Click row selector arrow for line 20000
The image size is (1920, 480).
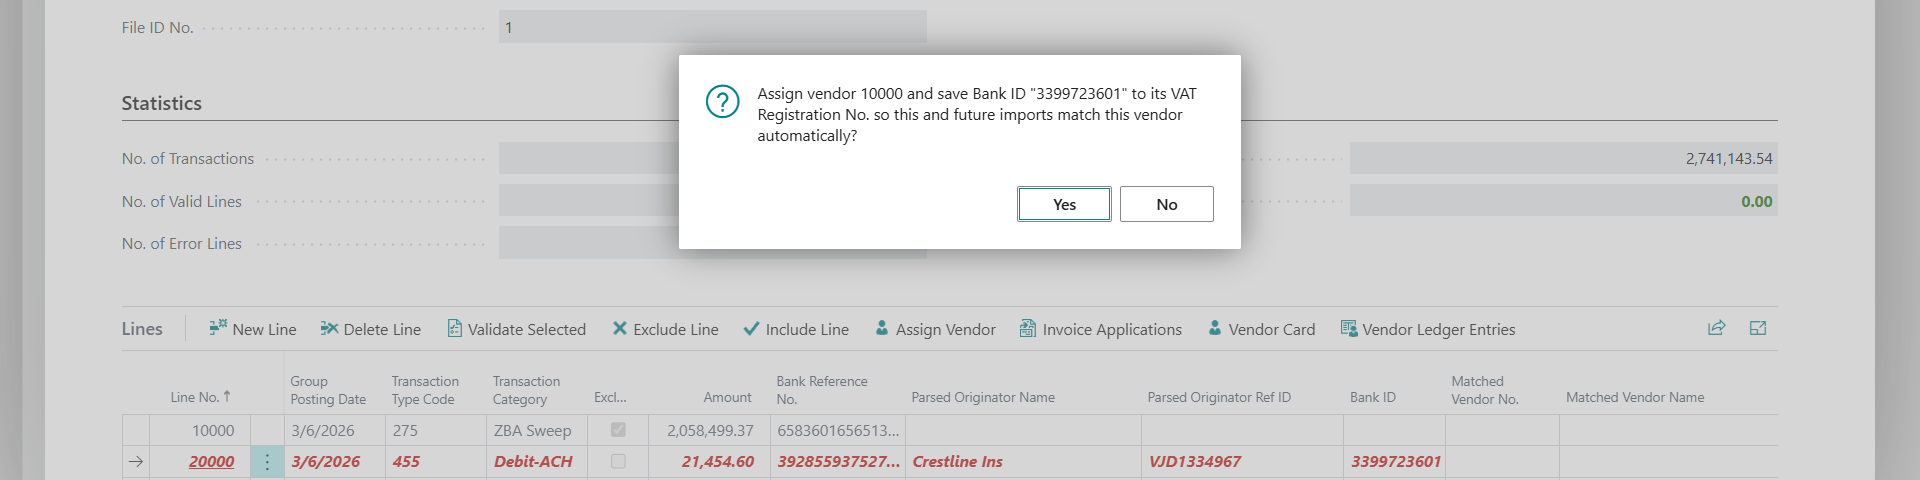tap(136, 461)
